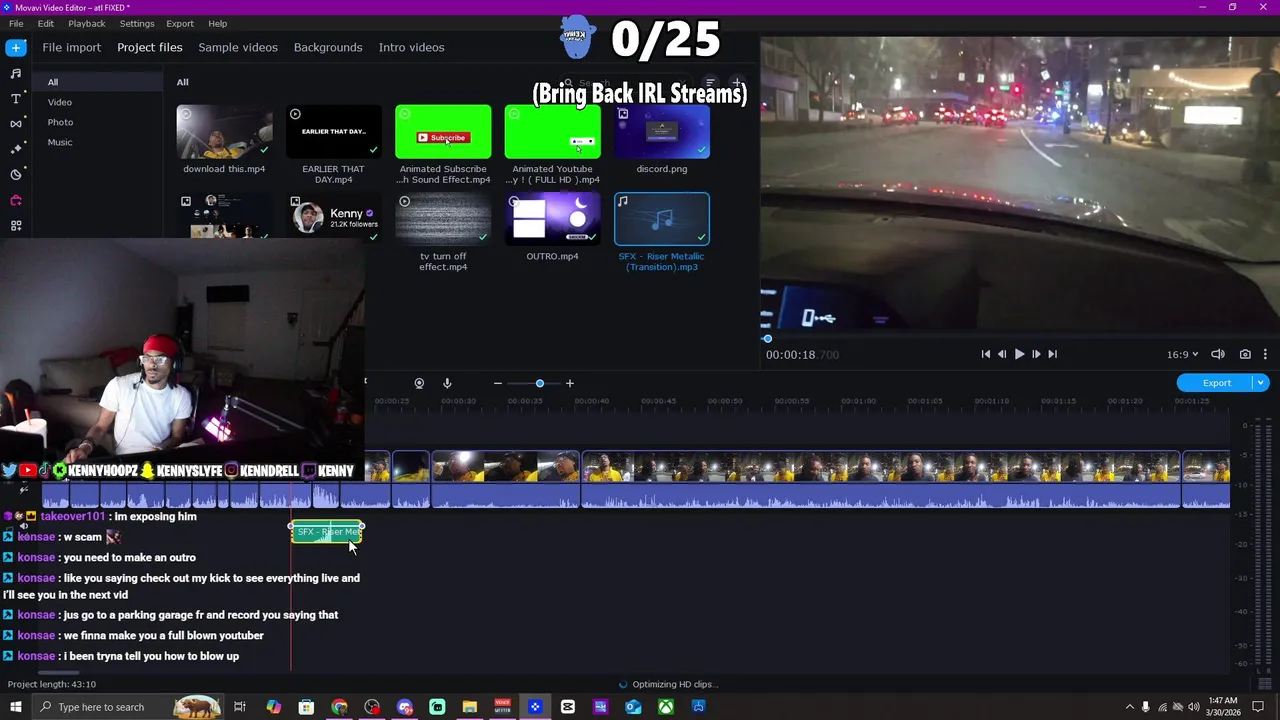
Task: Open the Playback menu
Action: coord(87,23)
